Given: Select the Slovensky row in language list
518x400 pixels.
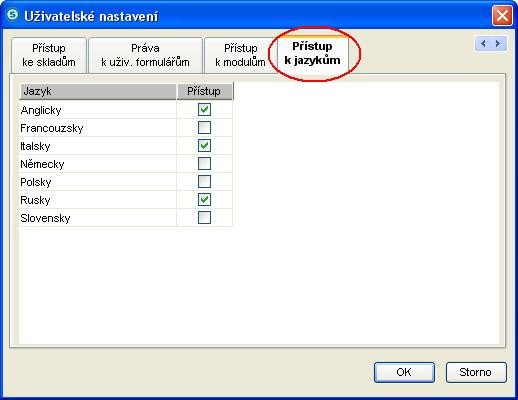Looking at the screenshot, I should point(126,218).
